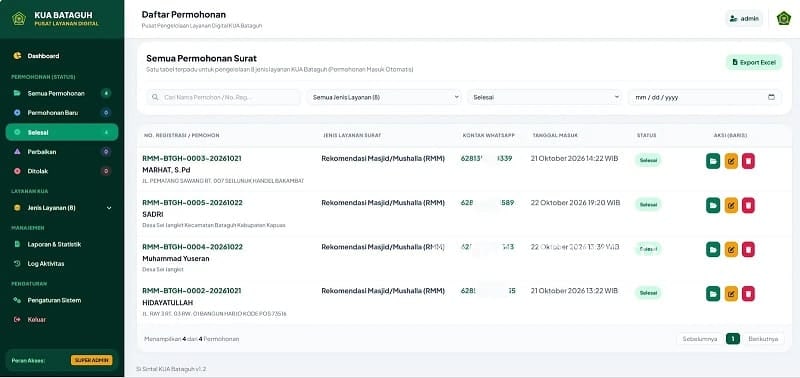Open folder icon for MARHAT, S.Pd row
Viewport: 800px width, 378px height.
click(x=713, y=161)
